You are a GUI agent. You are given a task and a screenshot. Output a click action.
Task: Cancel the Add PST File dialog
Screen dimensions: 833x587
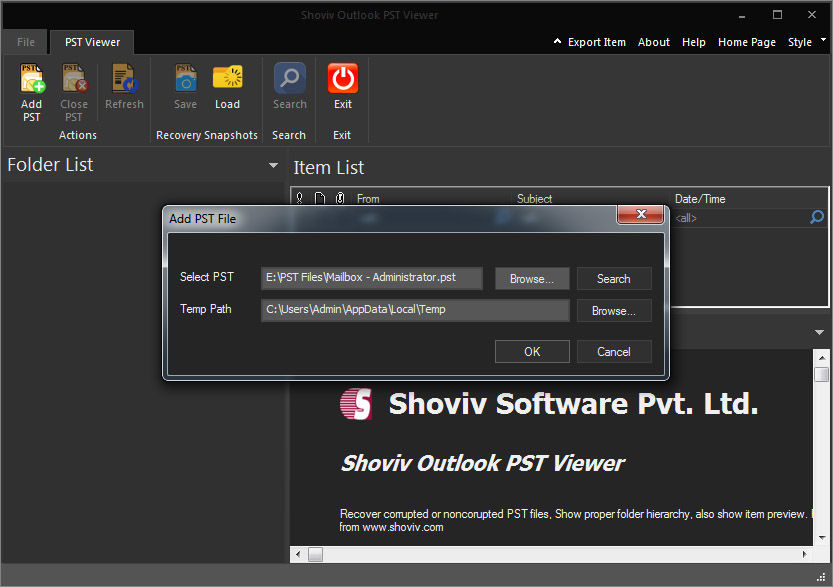pyautogui.click(x=614, y=352)
